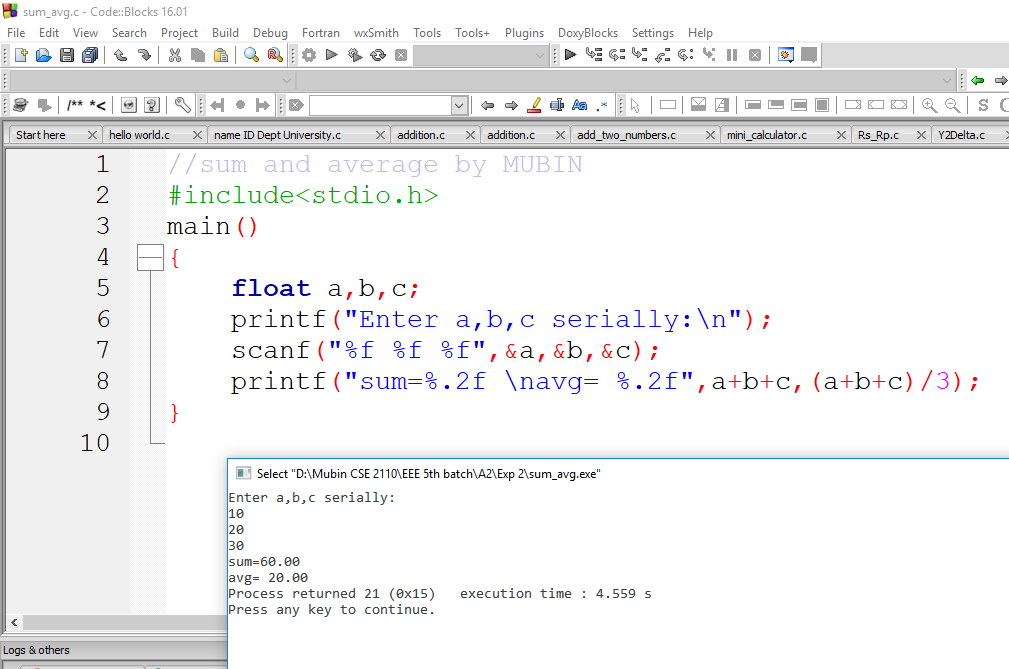Open a file using the Open icon
Viewport: 1009px width, 669px height.
43,55
